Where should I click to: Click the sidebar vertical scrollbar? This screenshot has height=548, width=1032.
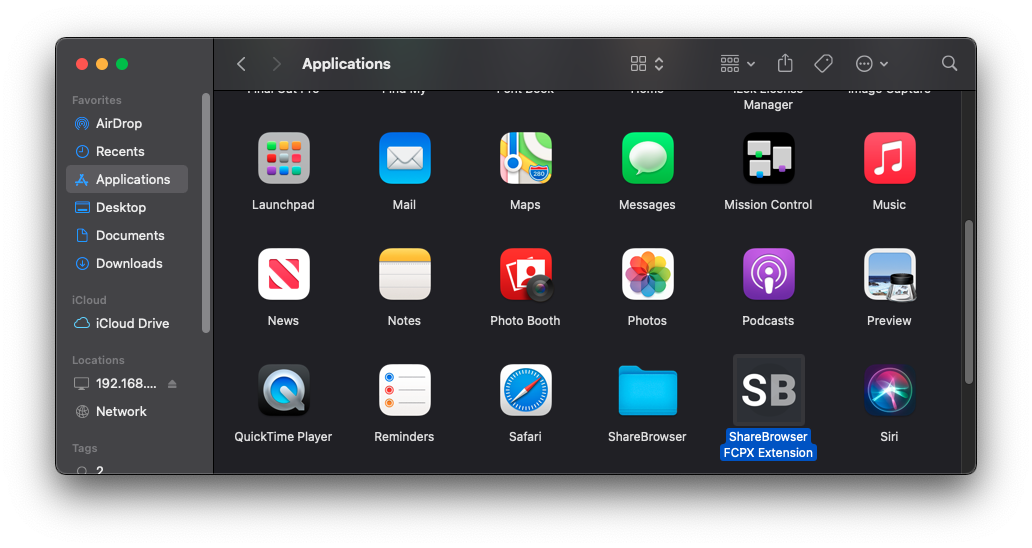coord(206,212)
